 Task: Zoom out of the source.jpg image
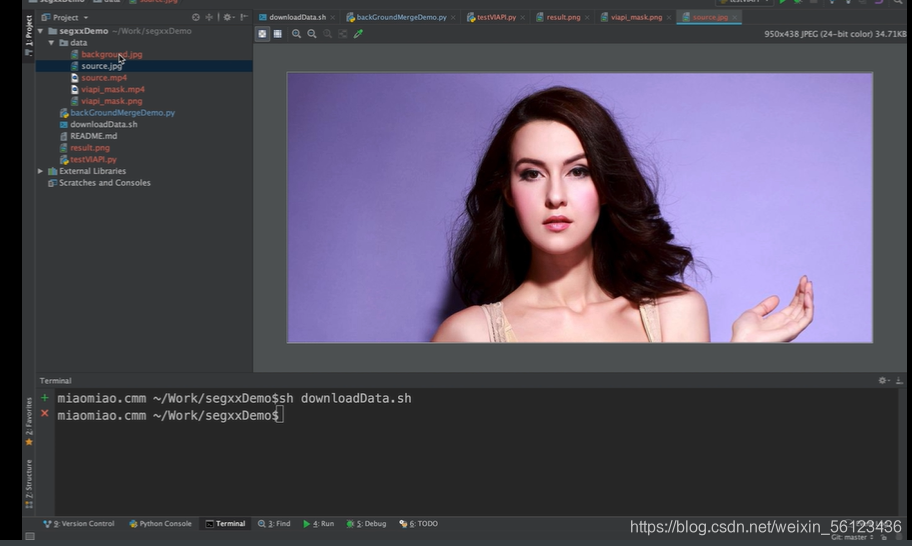click(312, 34)
